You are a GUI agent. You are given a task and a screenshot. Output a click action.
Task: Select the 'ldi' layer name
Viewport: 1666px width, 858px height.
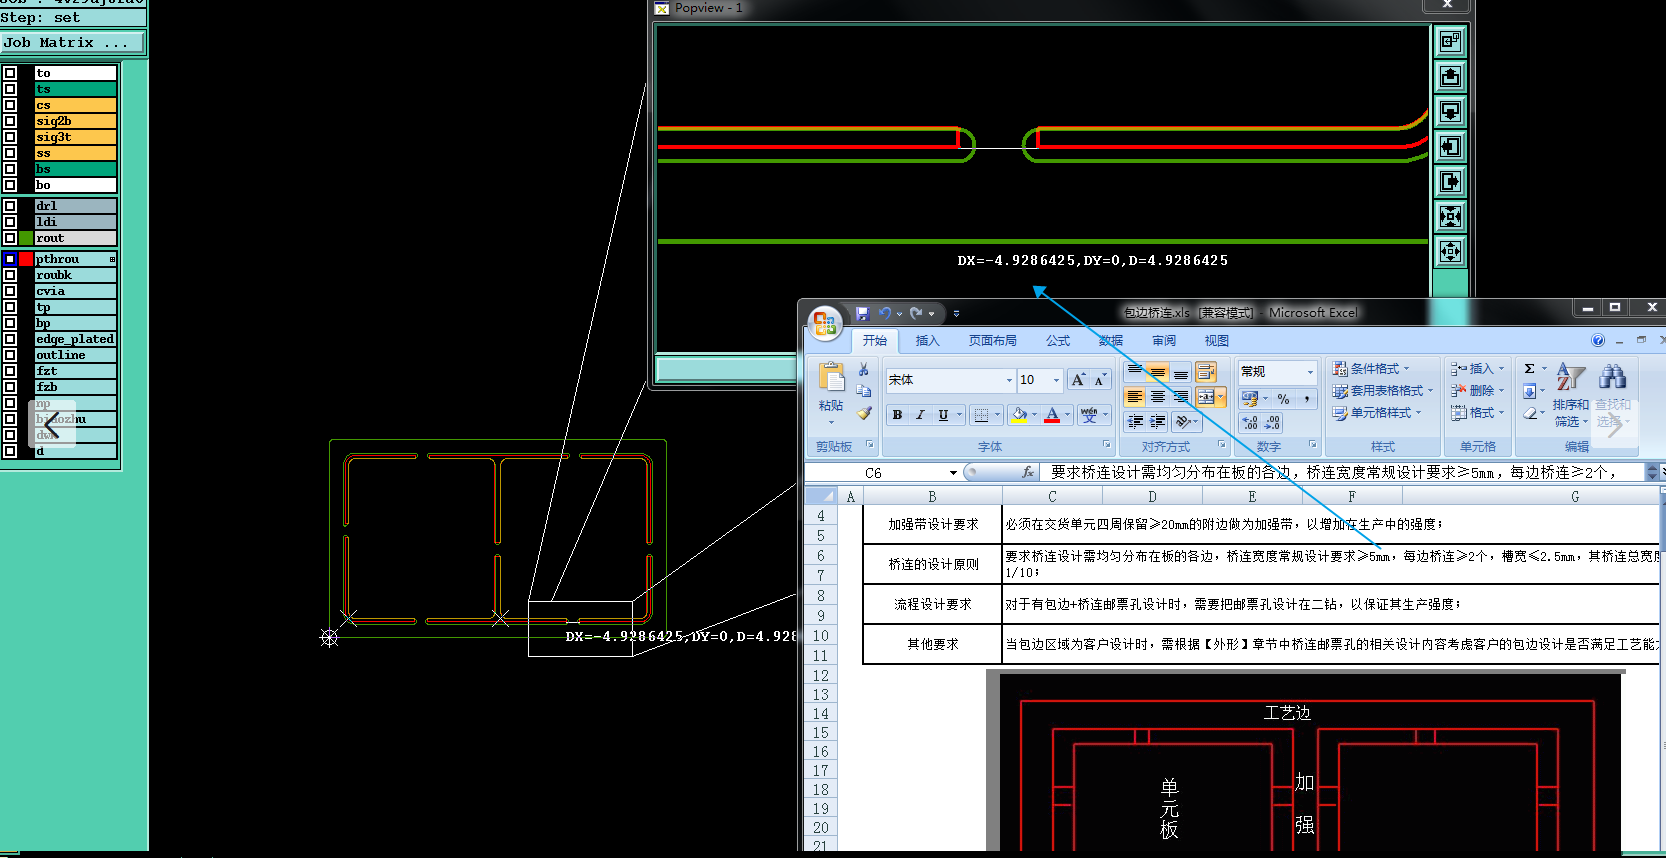[76, 222]
